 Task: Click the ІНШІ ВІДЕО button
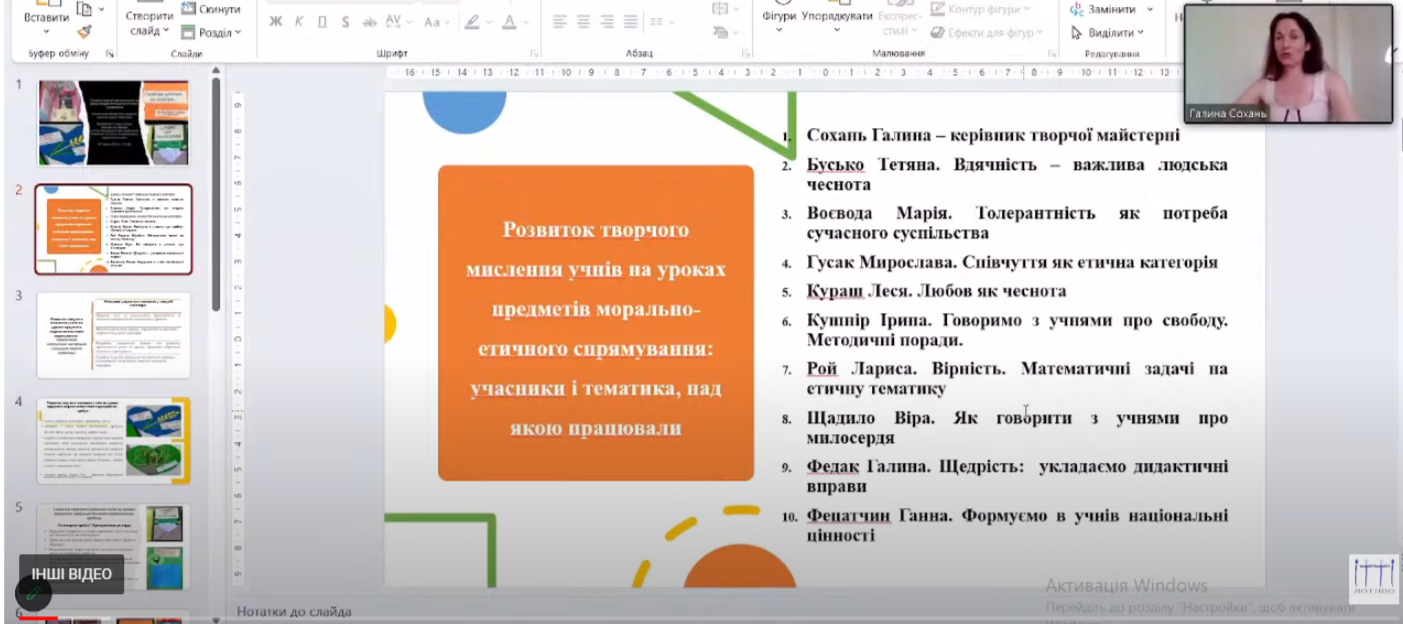pos(71,574)
